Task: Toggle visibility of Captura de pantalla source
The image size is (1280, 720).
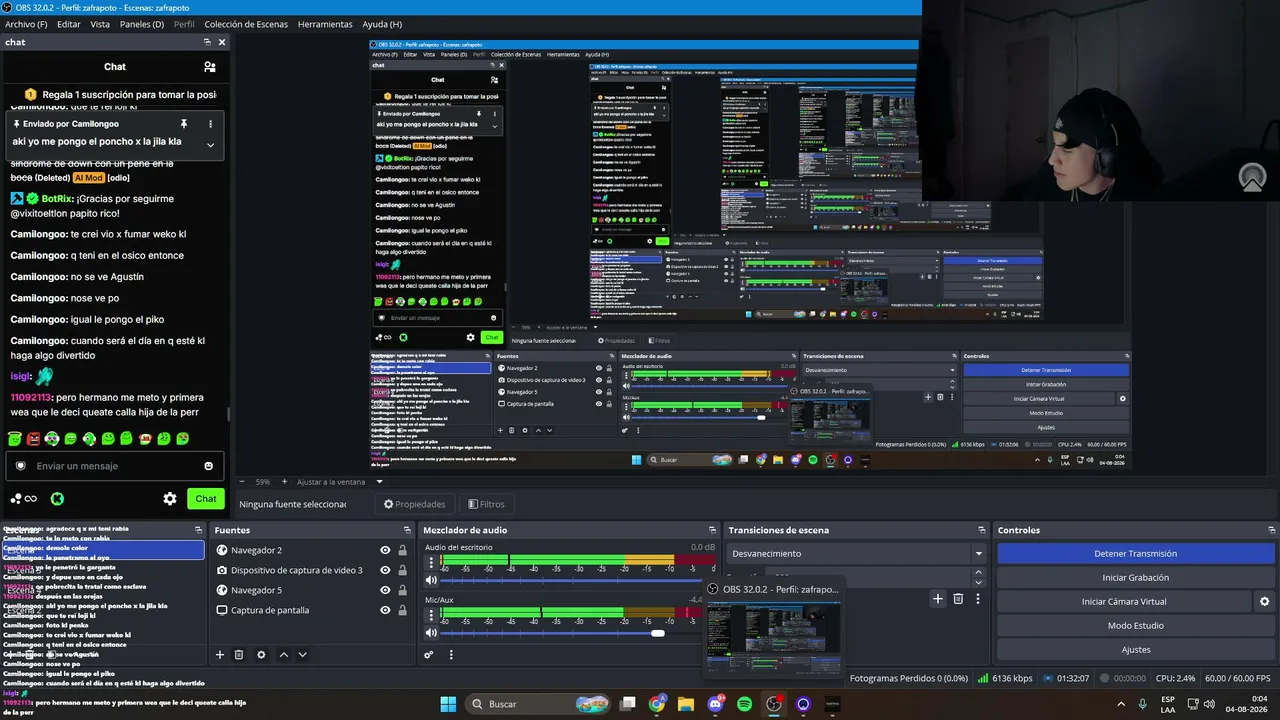Action: pos(385,610)
